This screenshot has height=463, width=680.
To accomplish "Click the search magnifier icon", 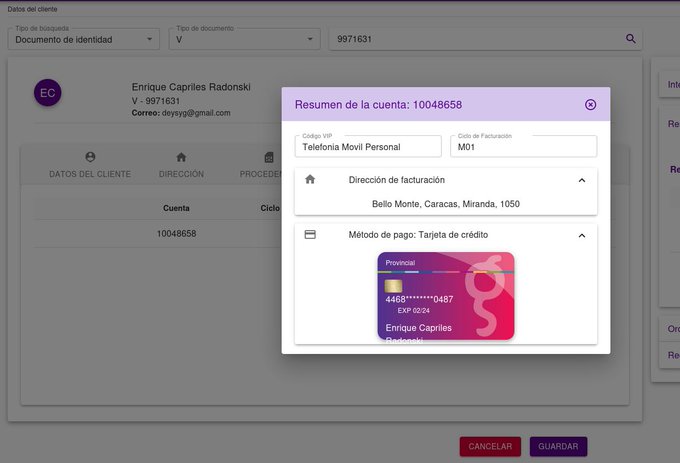I will pyautogui.click(x=630, y=39).
